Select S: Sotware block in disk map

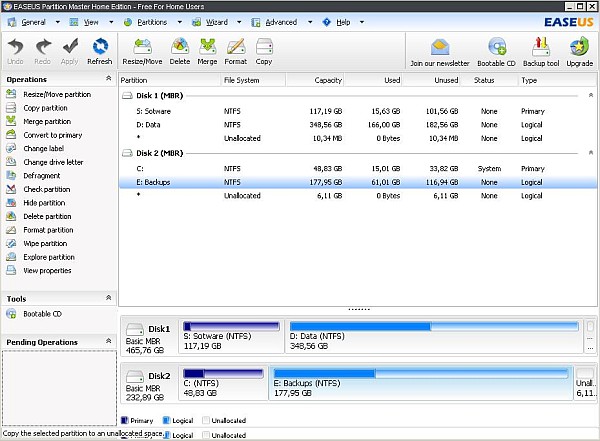point(232,336)
